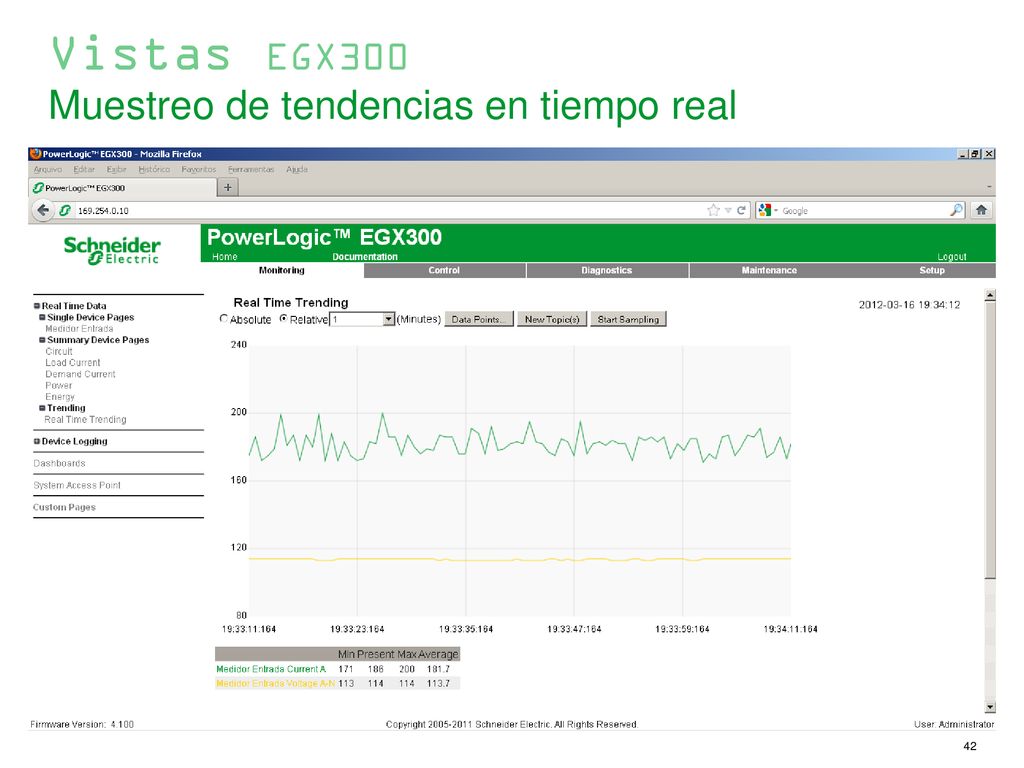Open the Demand Current page

80,374
